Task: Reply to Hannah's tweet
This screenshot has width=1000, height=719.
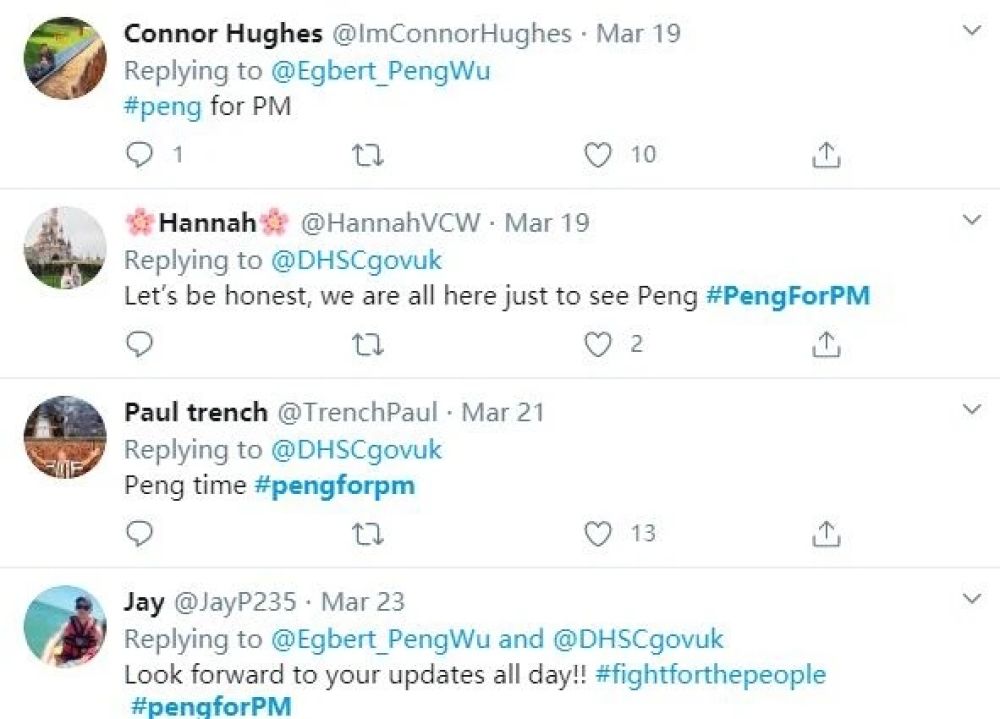Action: click(142, 345)
